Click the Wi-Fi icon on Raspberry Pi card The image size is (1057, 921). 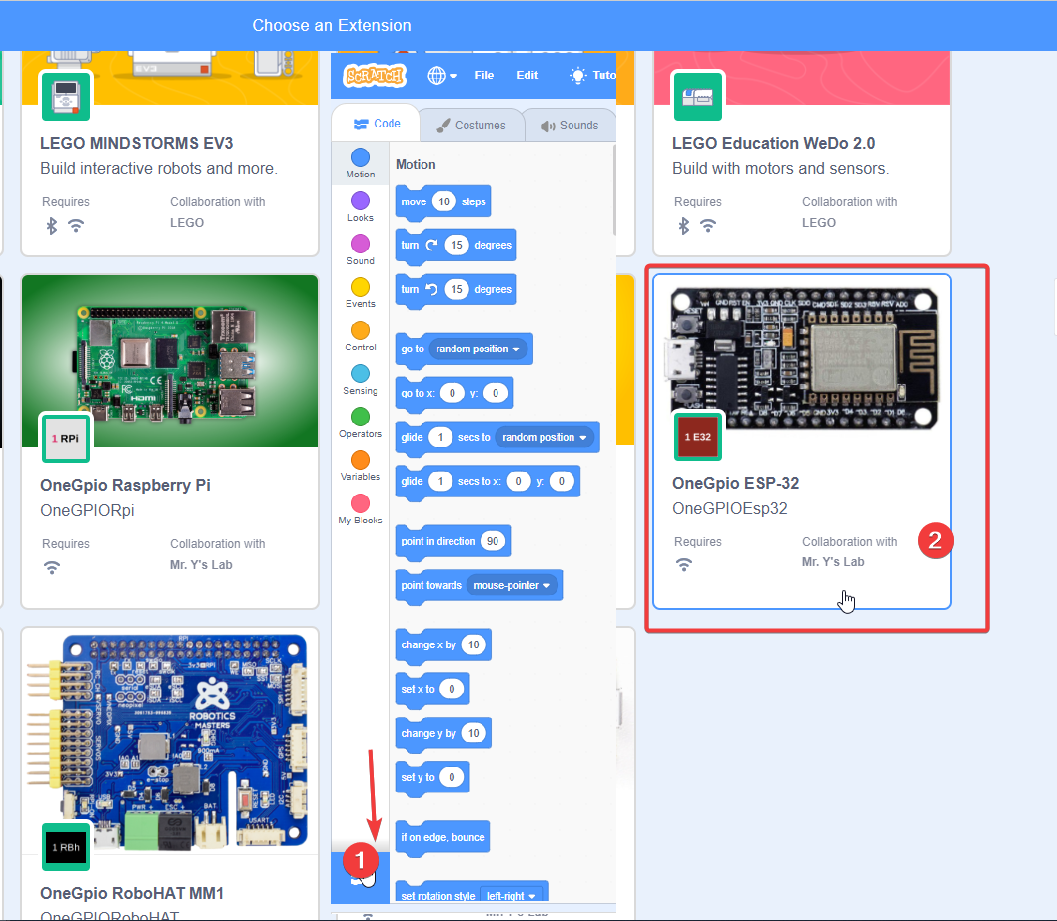(x=52, y=568)
